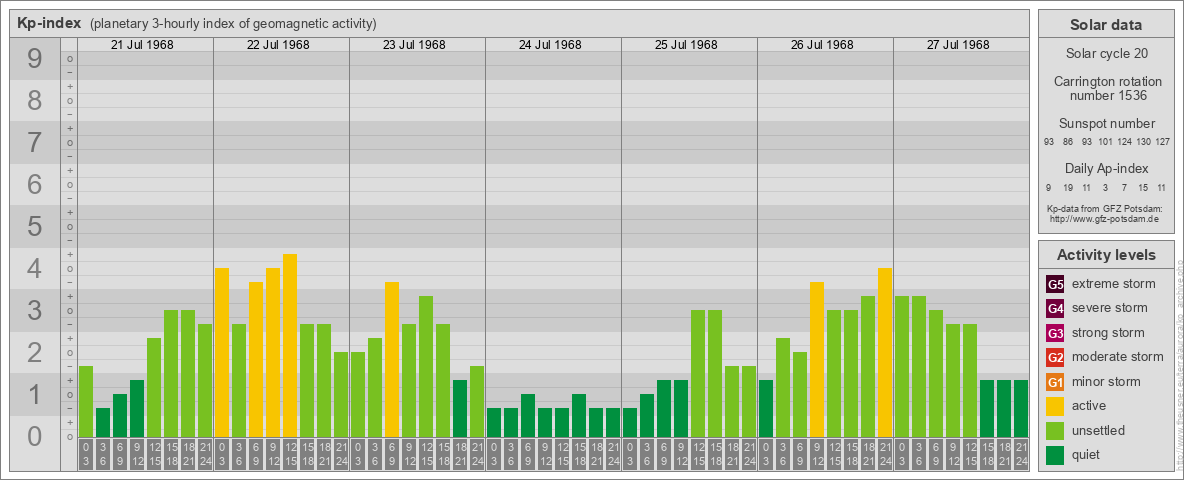Select the light green unsettled level swatch
The width and height of the screenshot is (1184, 480).
1055,431
